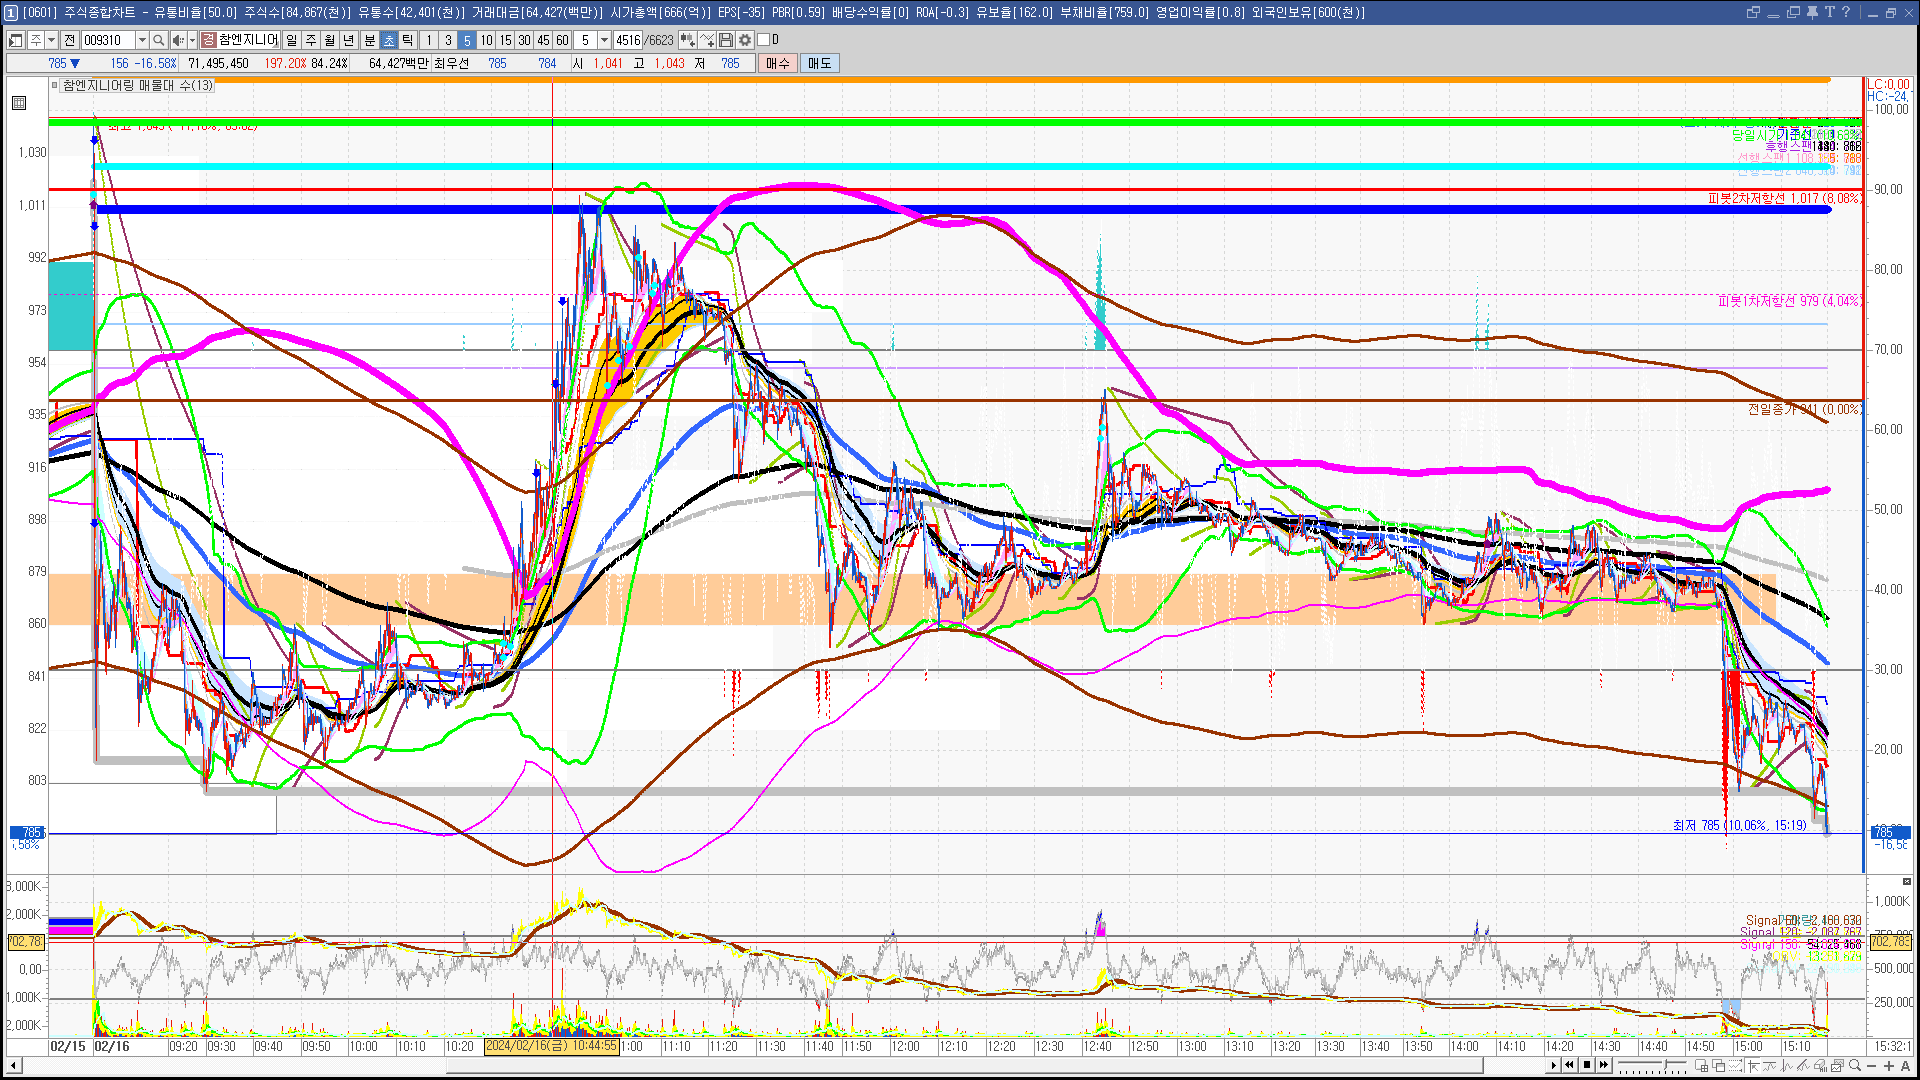Click the detach window icon in title bar

tap(1753, 12)
